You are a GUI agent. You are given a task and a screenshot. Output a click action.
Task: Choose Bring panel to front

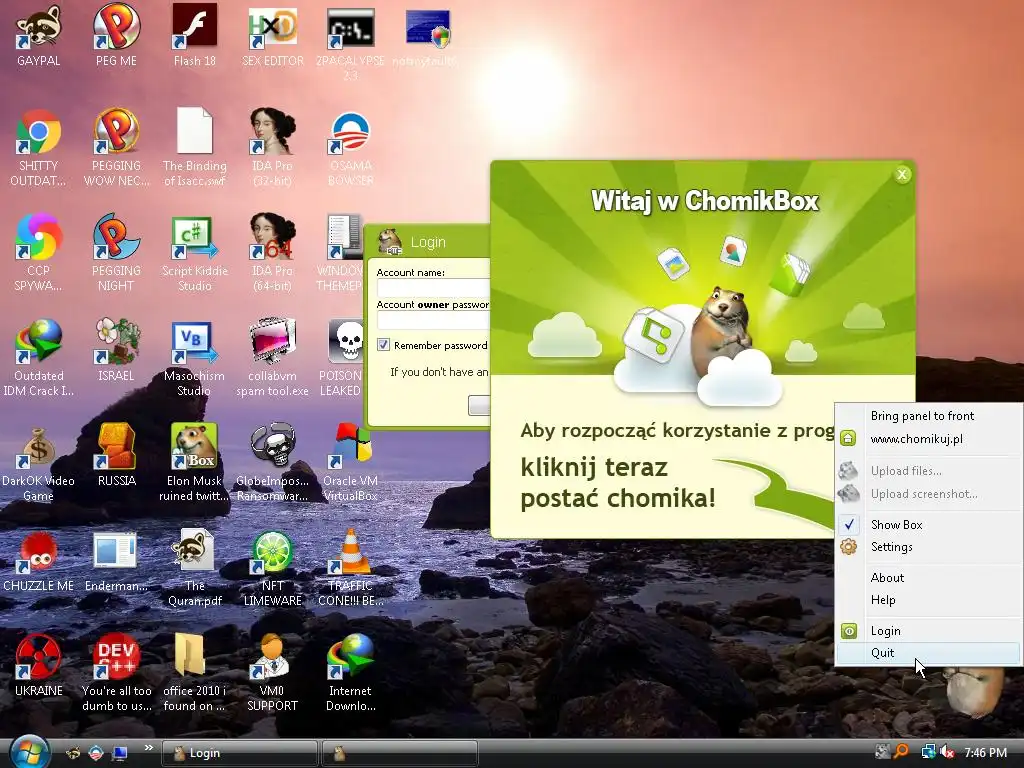pyautogui.click(x=928, y=416)
